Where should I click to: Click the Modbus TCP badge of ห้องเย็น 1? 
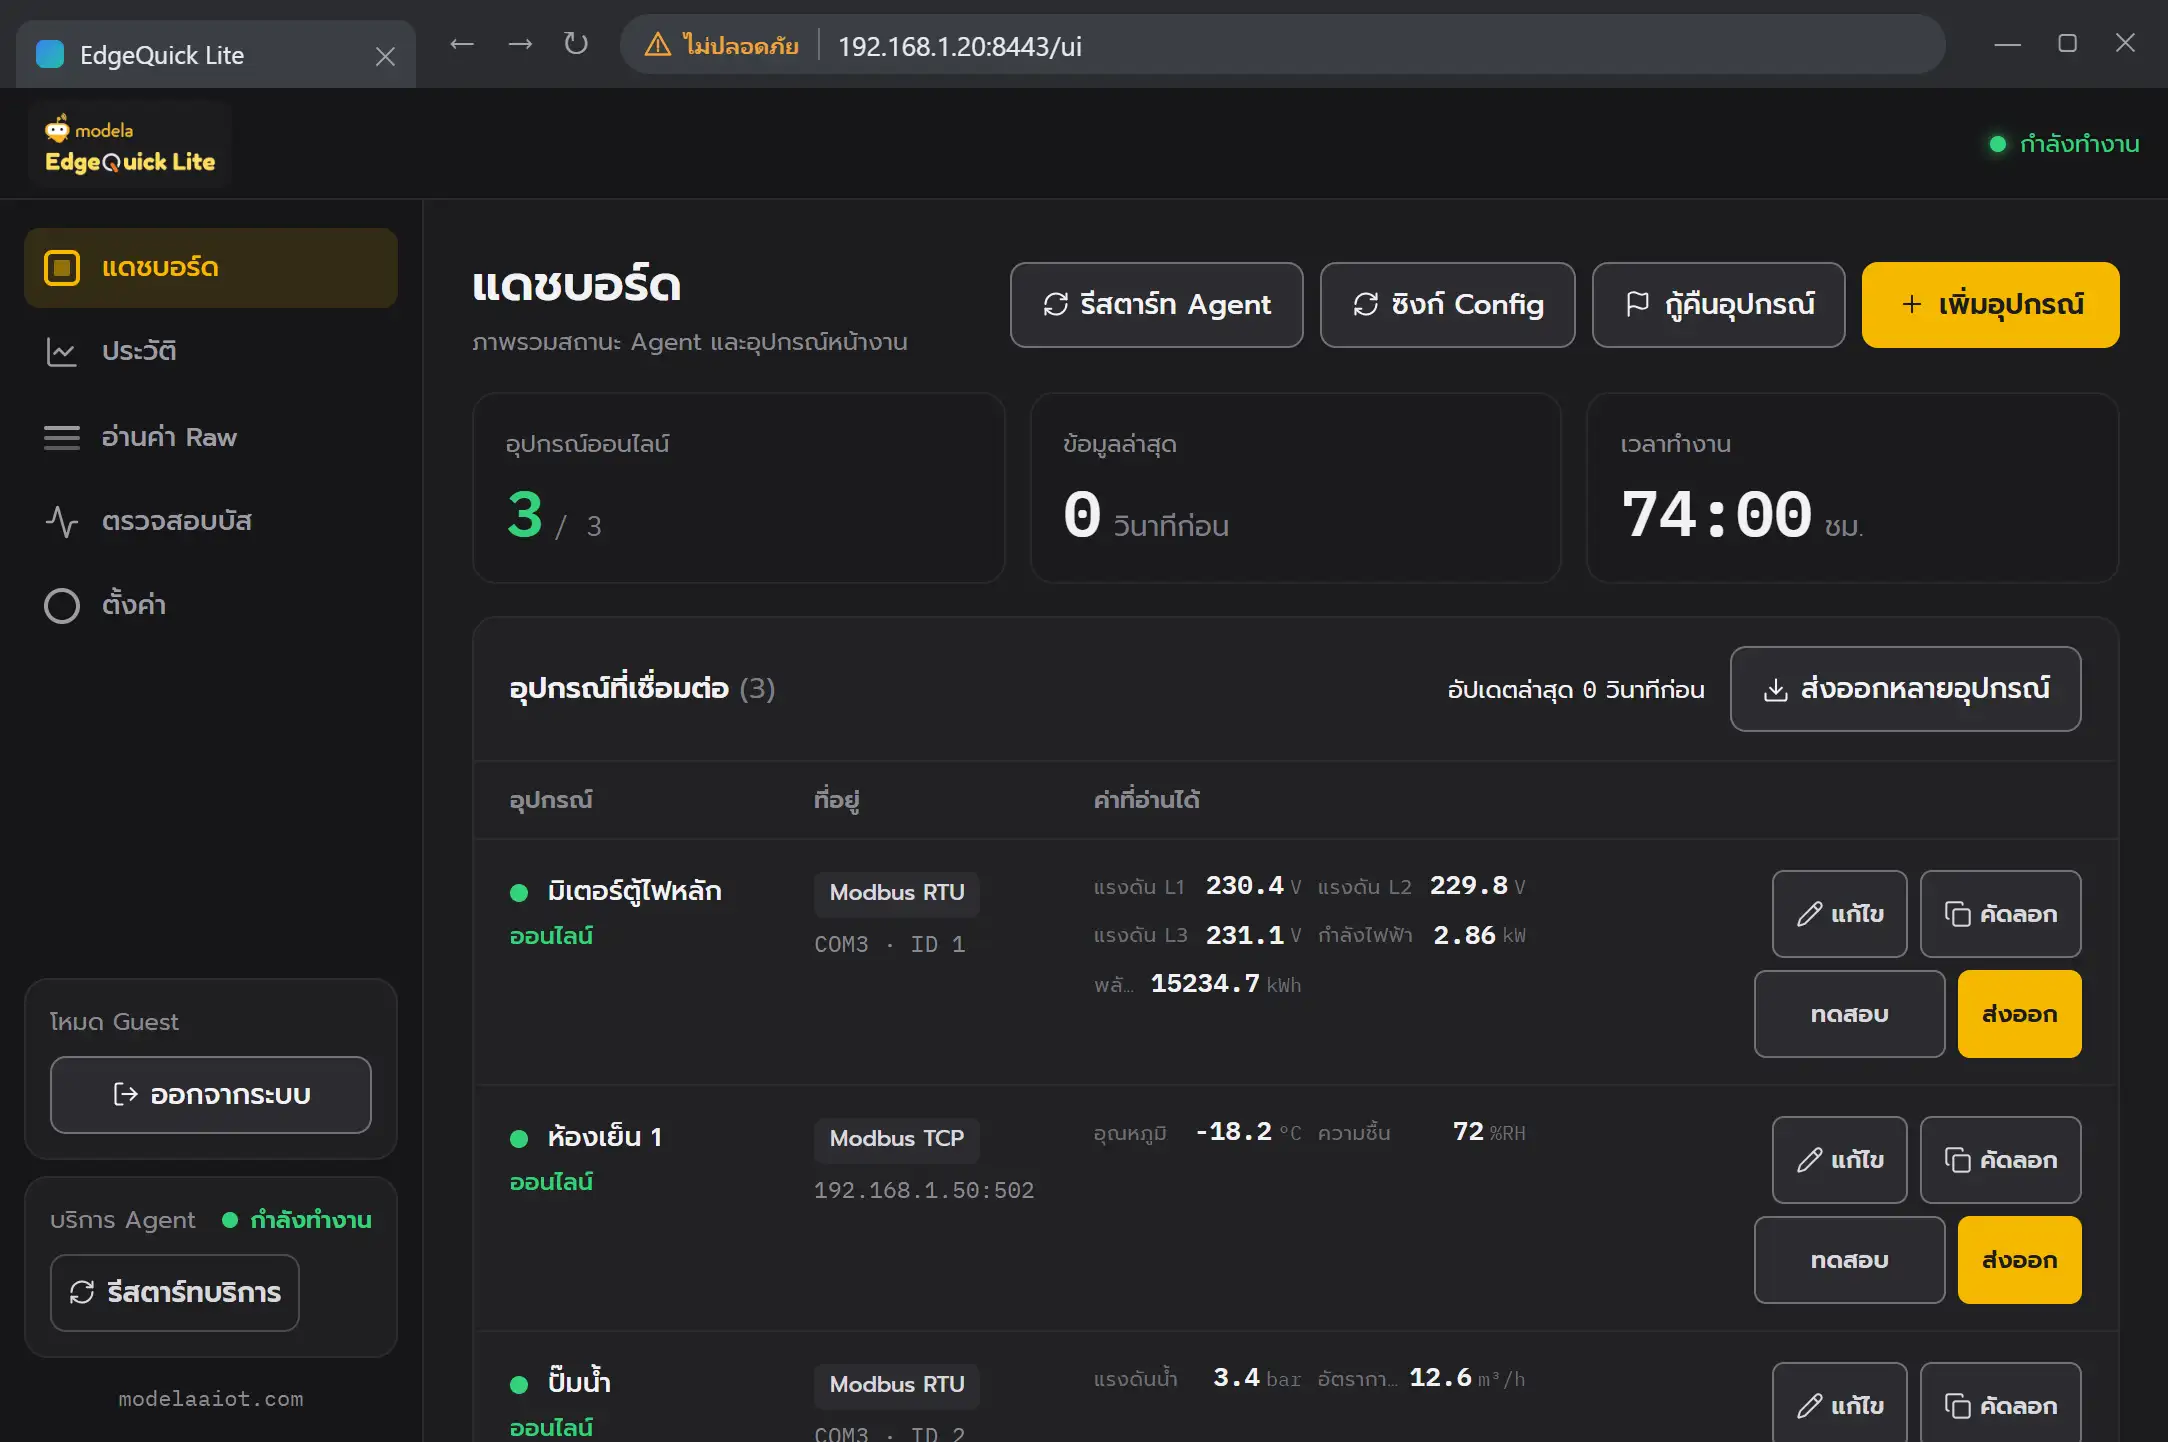coord(896,1139)
